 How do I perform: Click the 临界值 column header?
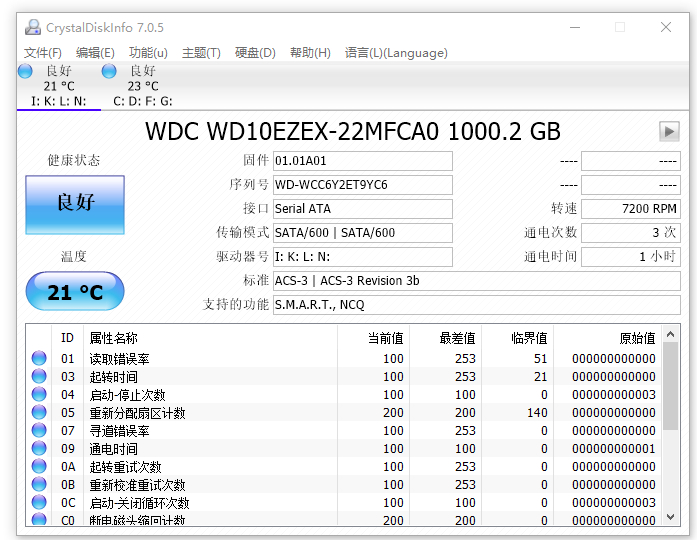pos(517,338)
